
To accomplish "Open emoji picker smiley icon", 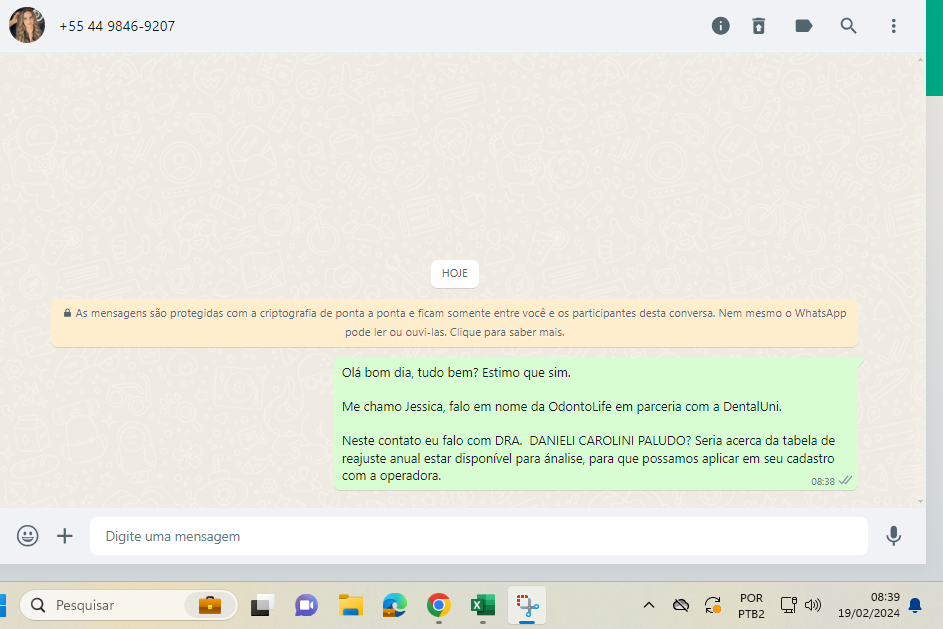I will (28, 535).
